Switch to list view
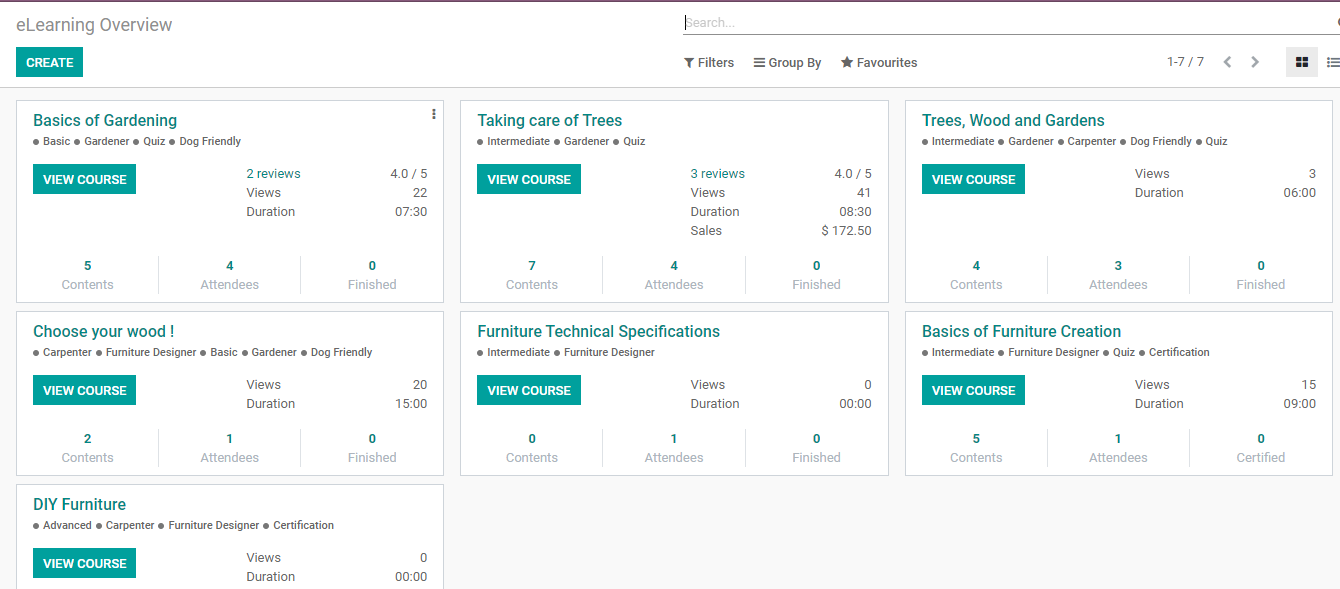The height and width of the screenshot is (589, 1340). [1332, 62]
